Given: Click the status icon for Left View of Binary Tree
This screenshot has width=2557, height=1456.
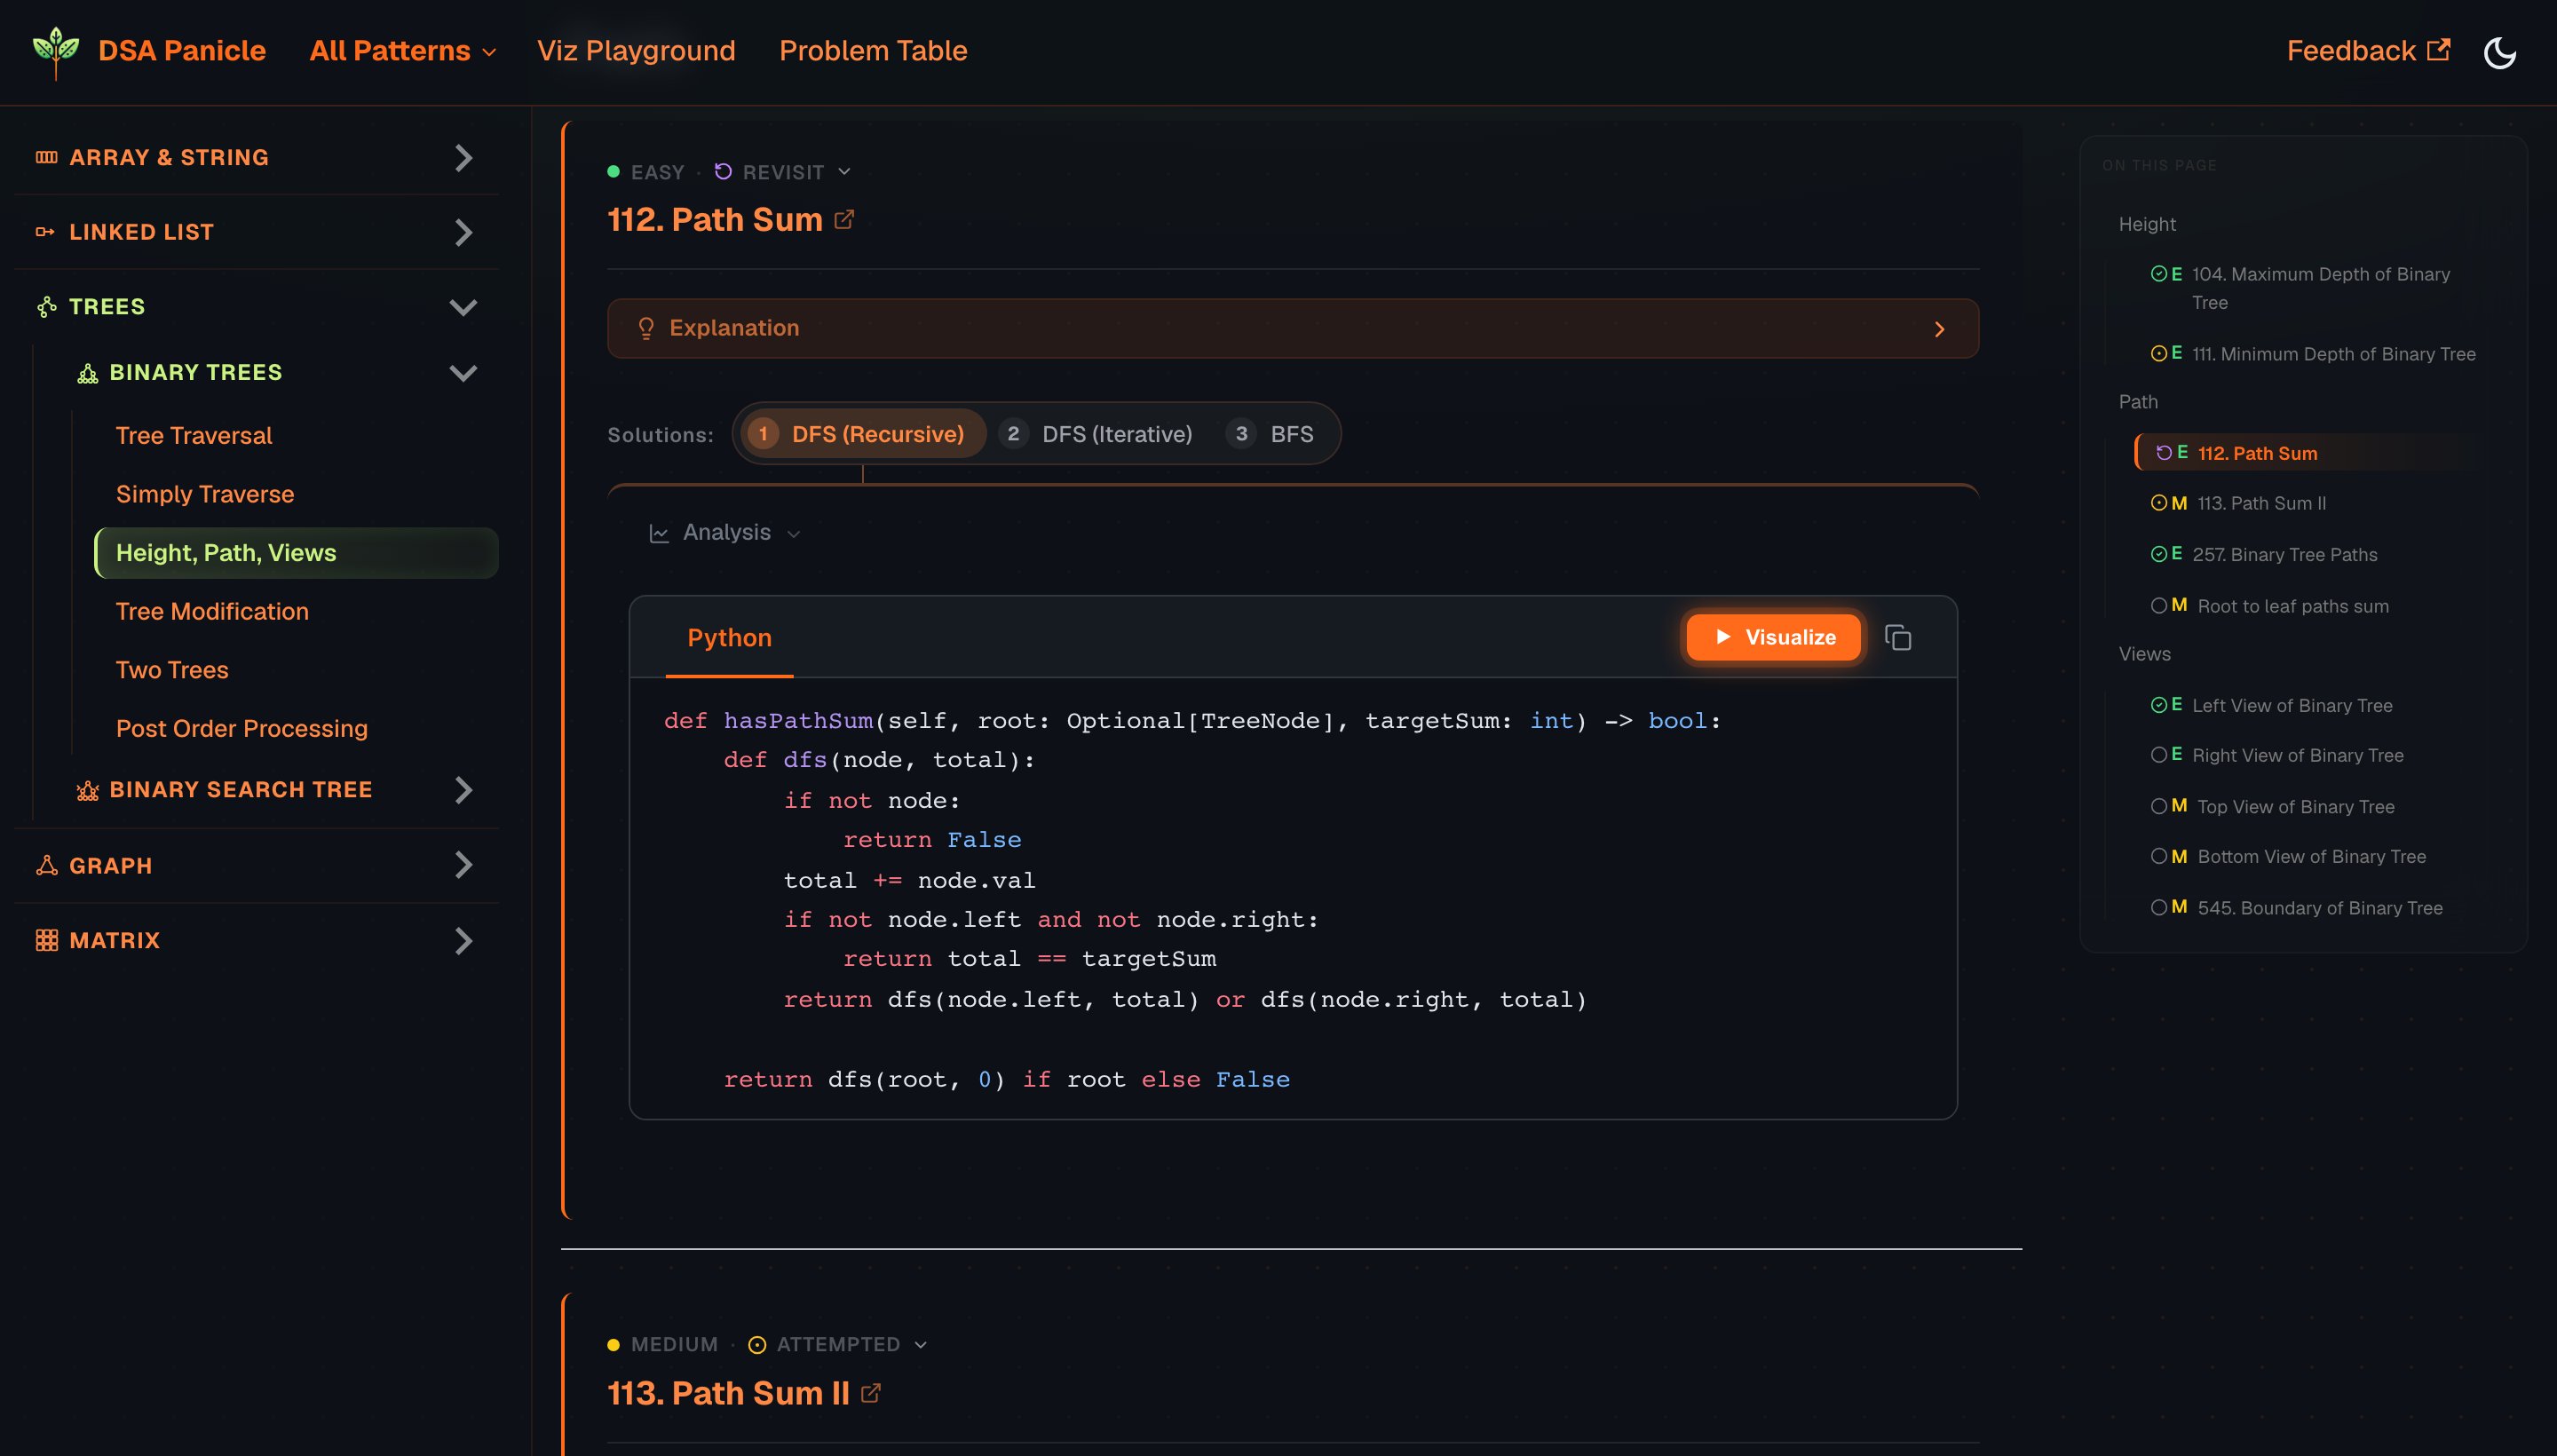Looking at the screenshot, I should pyautogui.click(x=2159, y=705).
